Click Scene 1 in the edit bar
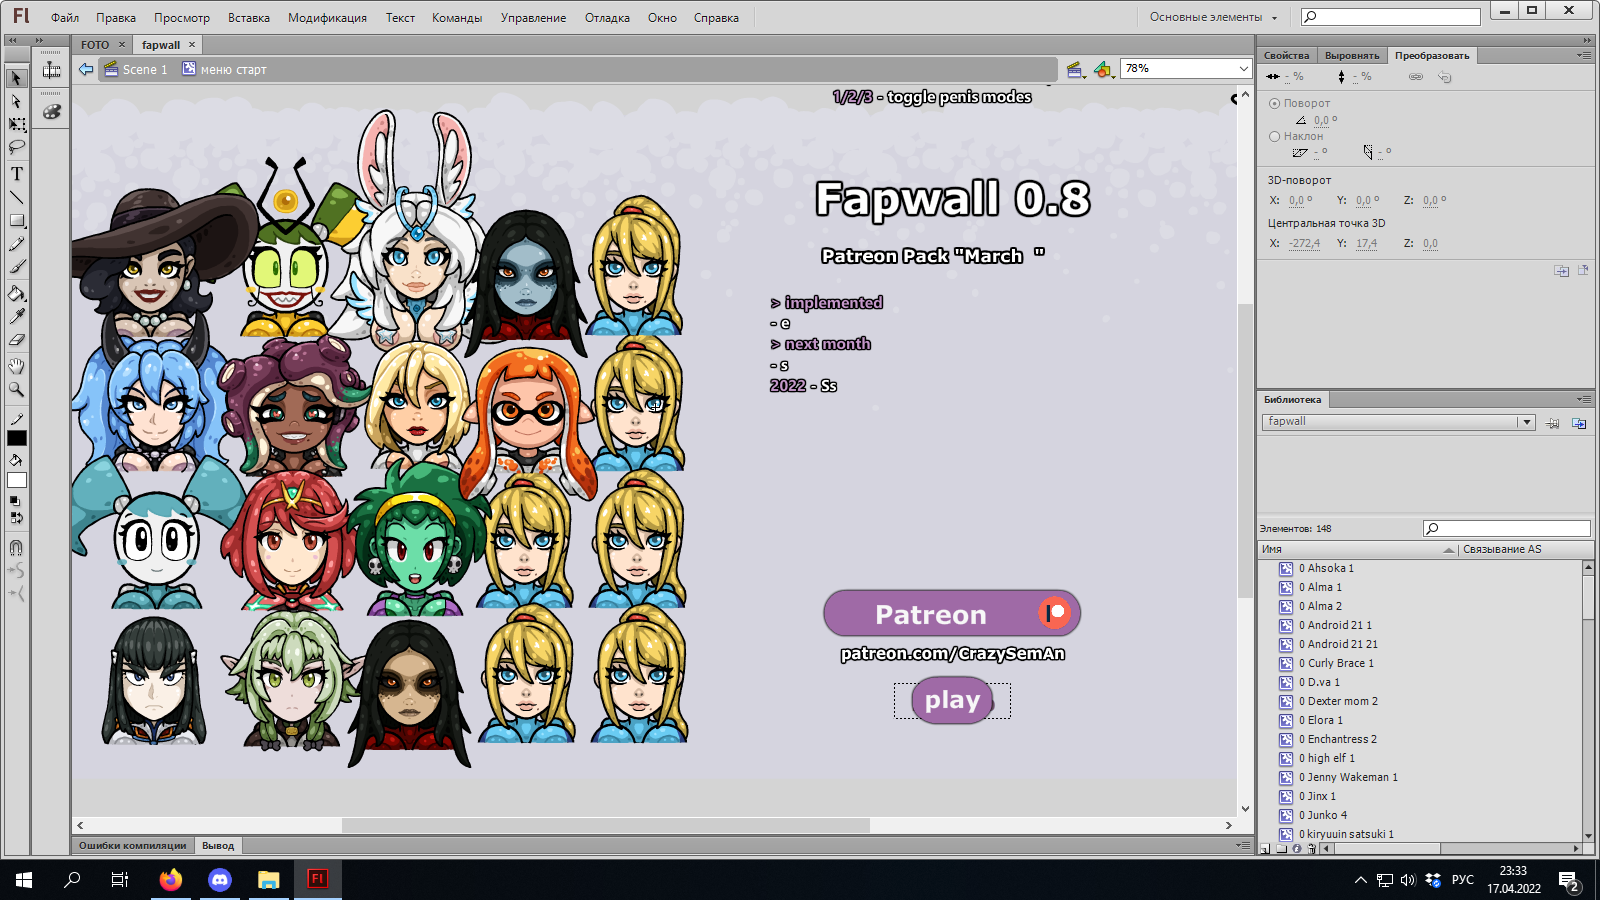The height and width of the screenshot is (900, 1600). click(x=136, y=69)
